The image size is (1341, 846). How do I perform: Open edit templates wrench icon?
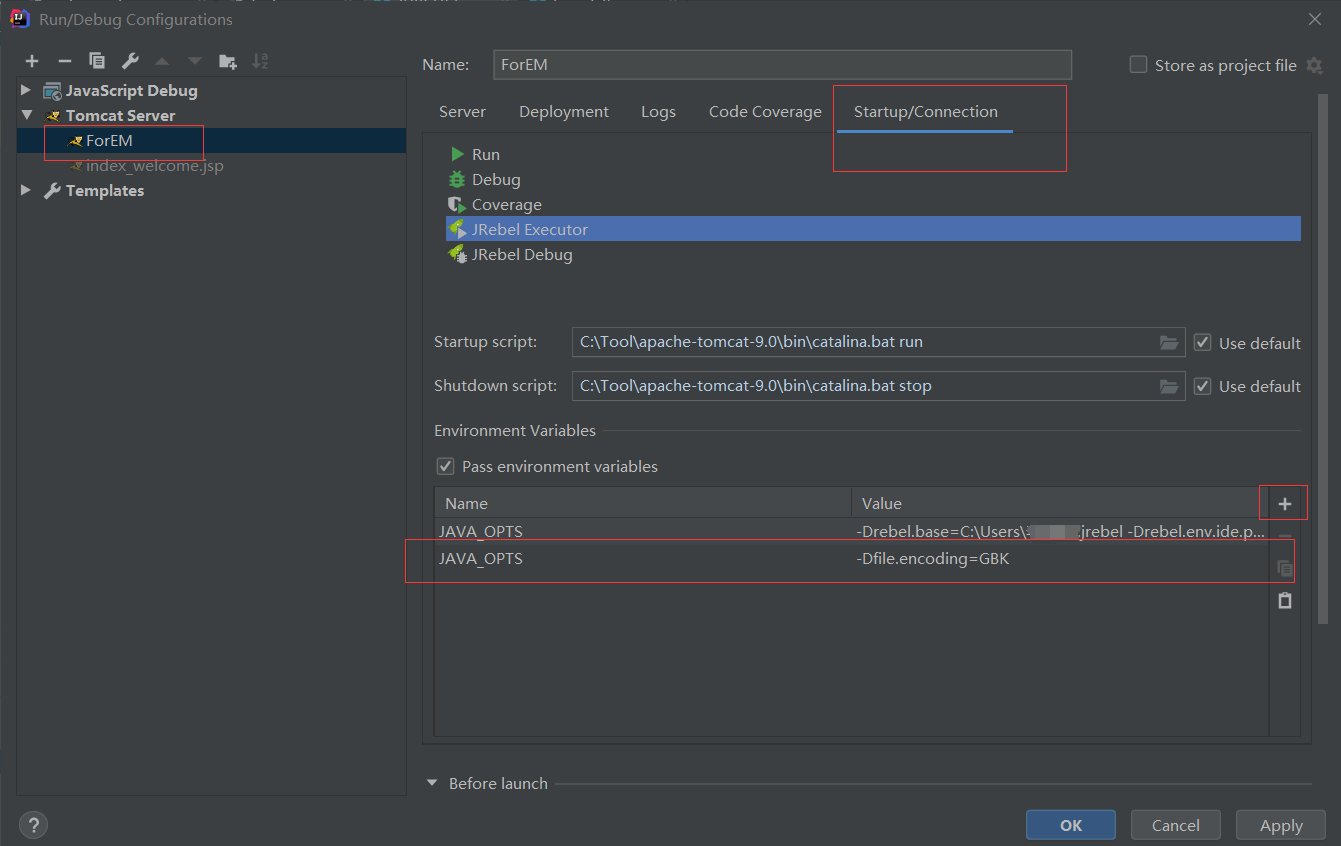(x=130, y=62)
